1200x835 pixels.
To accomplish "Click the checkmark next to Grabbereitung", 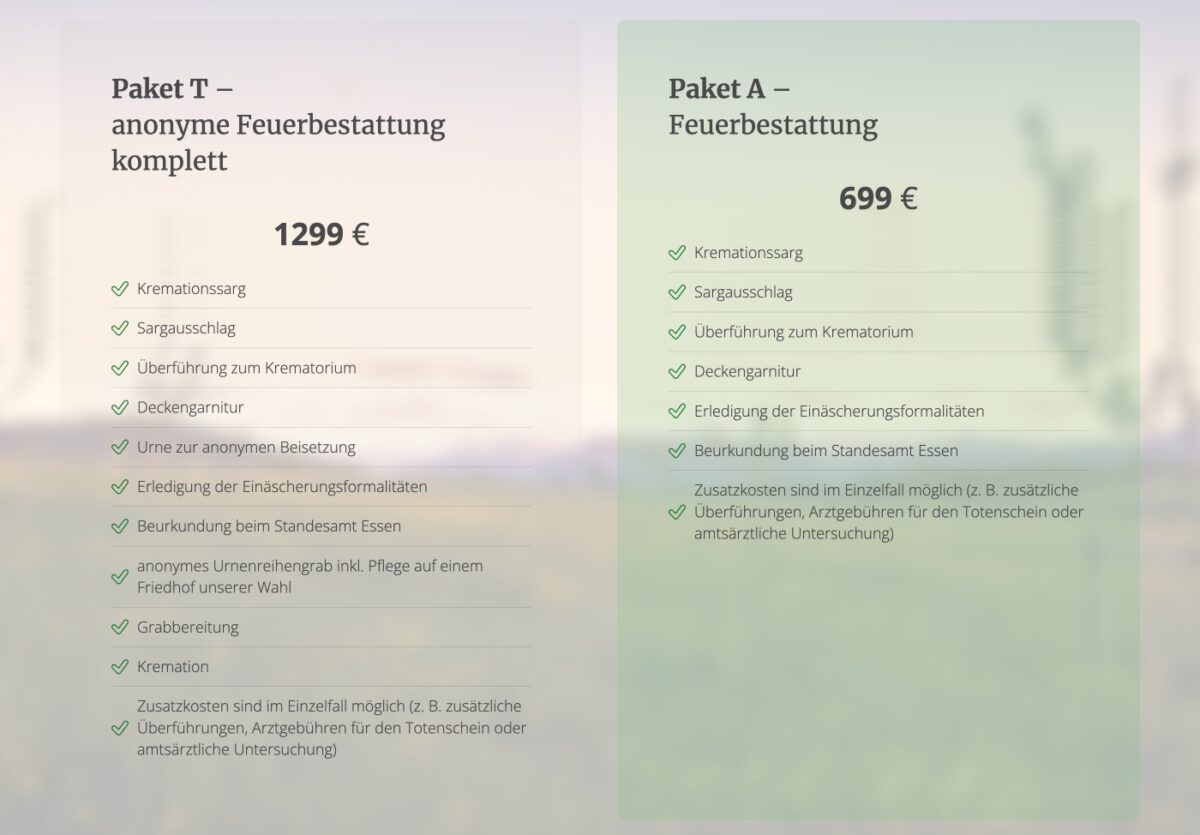I will 120,627.
